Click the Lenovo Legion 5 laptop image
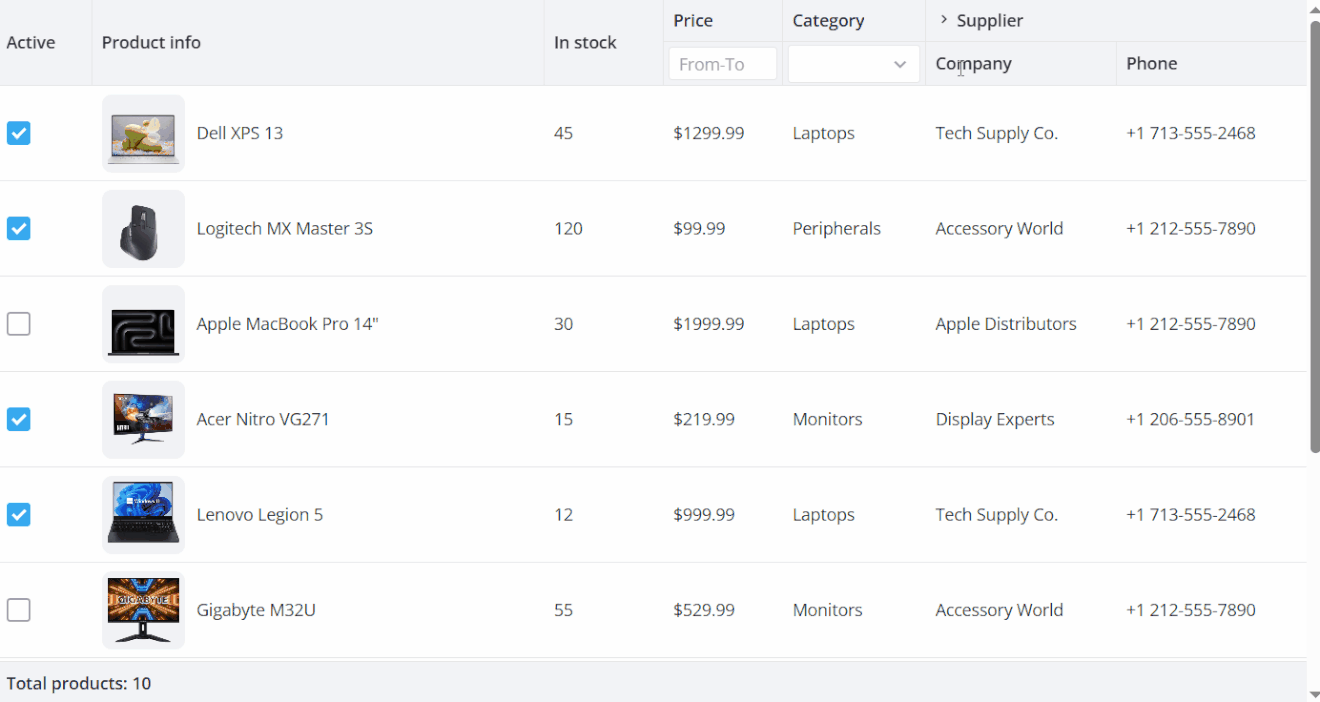The height and width of the screenshot is (702, 1320). (x=143, y=515)
